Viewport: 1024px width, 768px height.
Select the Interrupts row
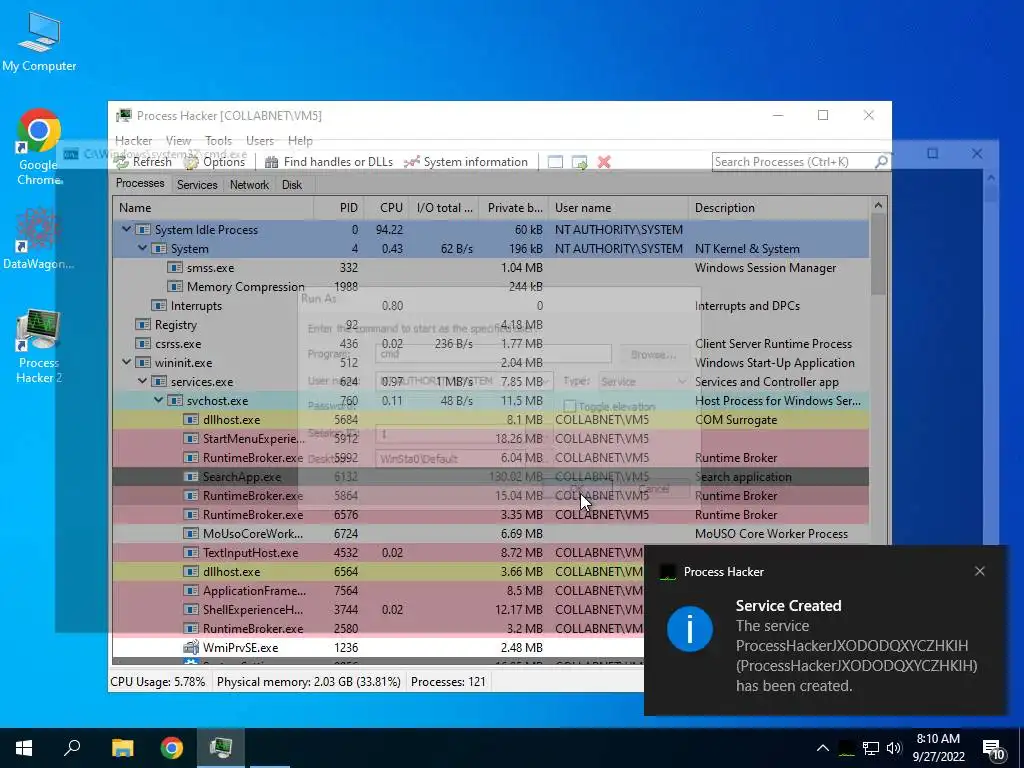pyautogui.click(x=490, y=305)
